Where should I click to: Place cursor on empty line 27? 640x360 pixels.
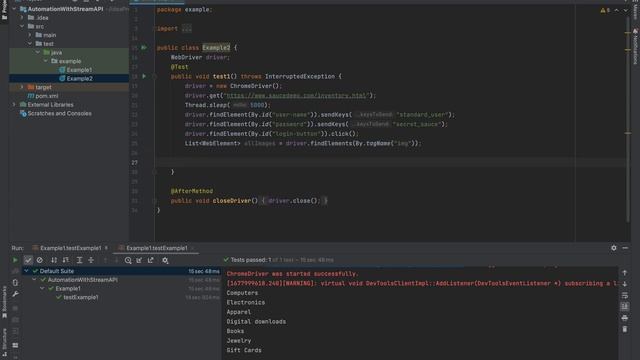point(392,162)
